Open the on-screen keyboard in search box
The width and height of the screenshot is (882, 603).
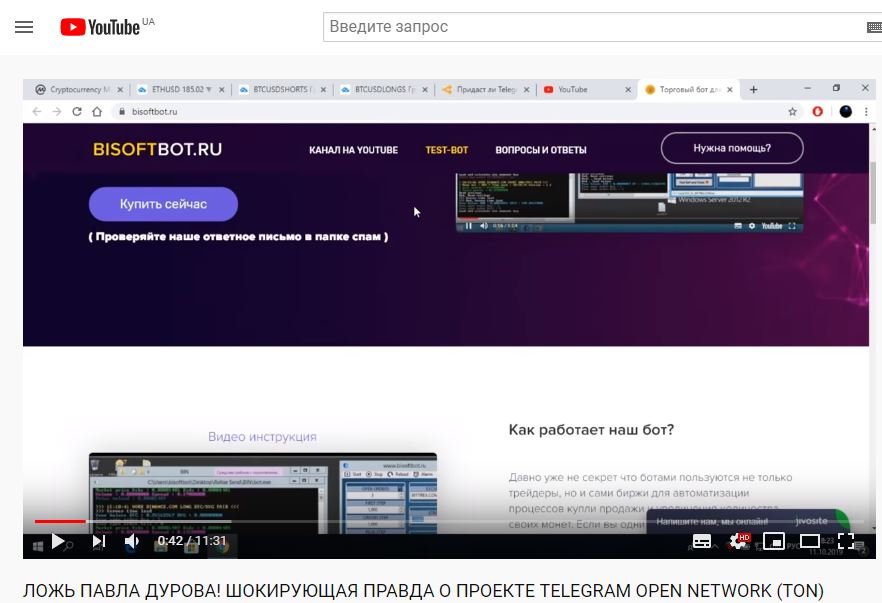(x=874, y=26)
